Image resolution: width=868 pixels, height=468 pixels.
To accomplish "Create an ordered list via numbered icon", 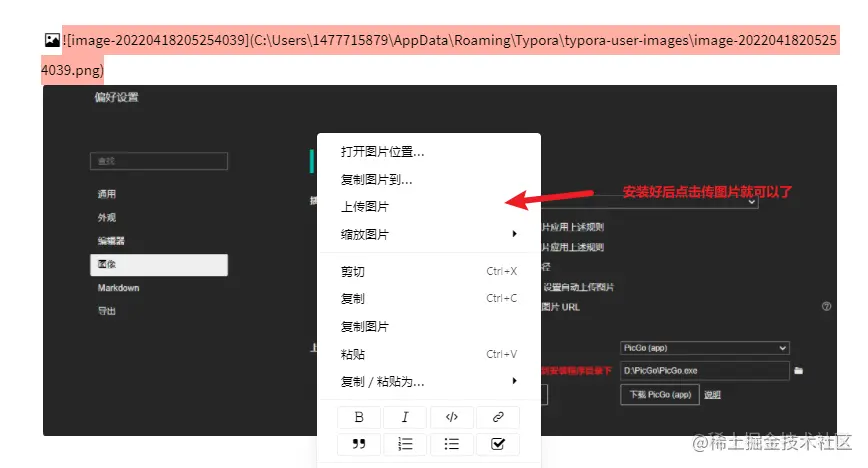I will [x=405, y=444].
